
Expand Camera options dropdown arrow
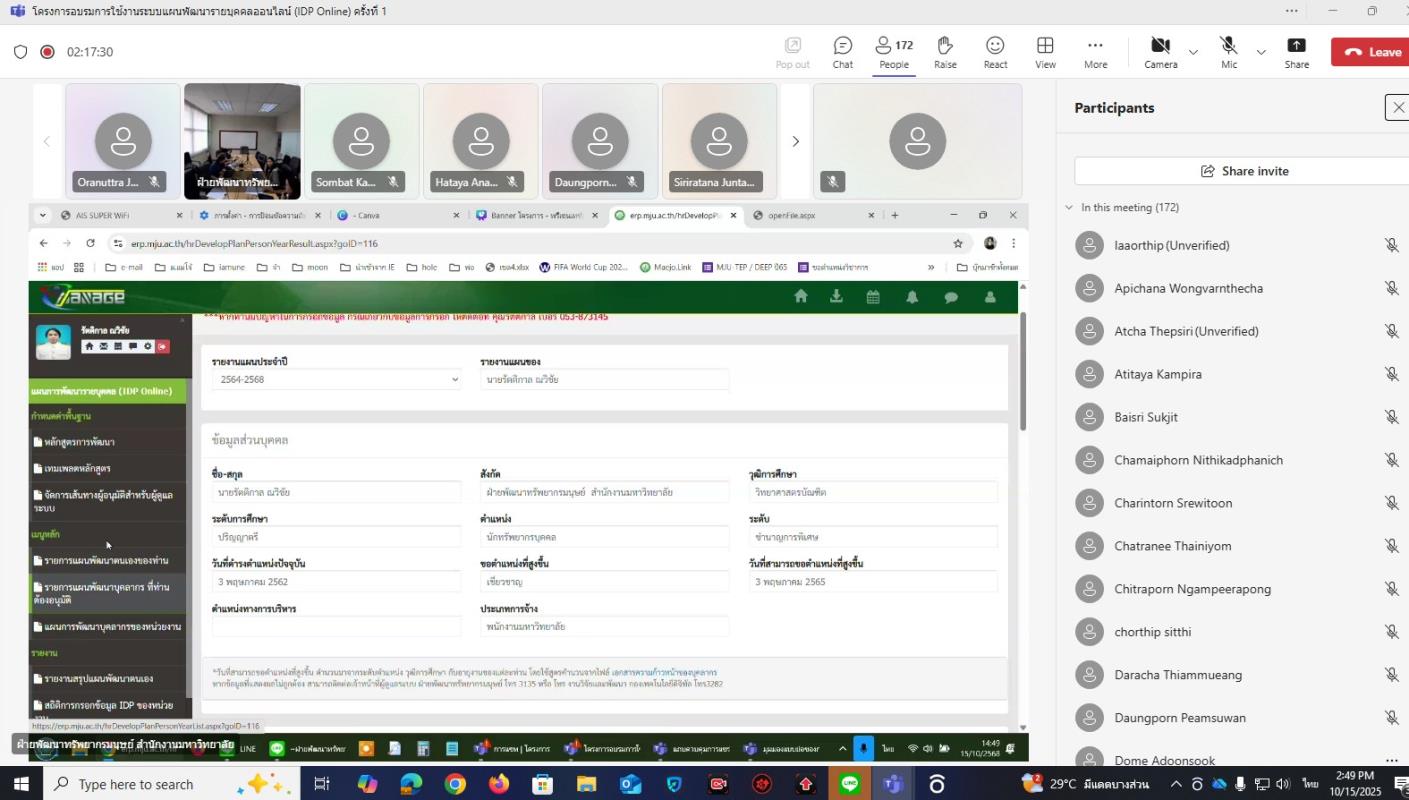pos(1193,52)
